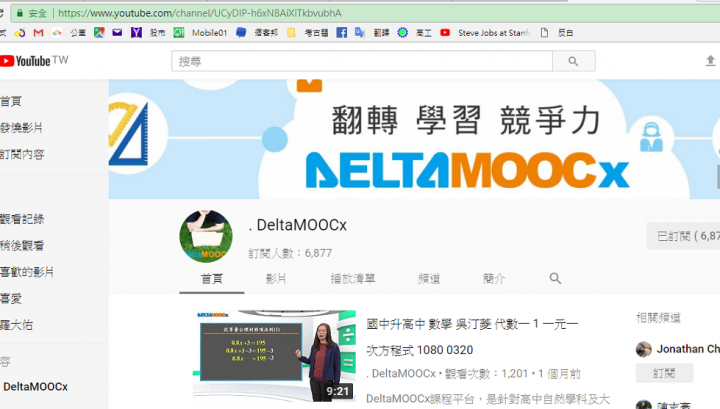Open the Facebook bookmark icon
This screenshot has height=409, width=720.
pos(342,33)
